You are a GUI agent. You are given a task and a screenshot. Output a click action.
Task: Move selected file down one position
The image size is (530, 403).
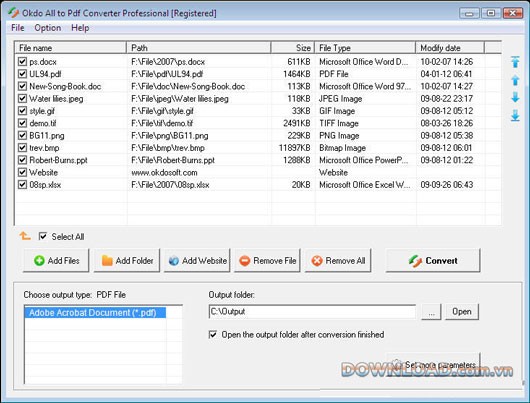click(515, 97)
